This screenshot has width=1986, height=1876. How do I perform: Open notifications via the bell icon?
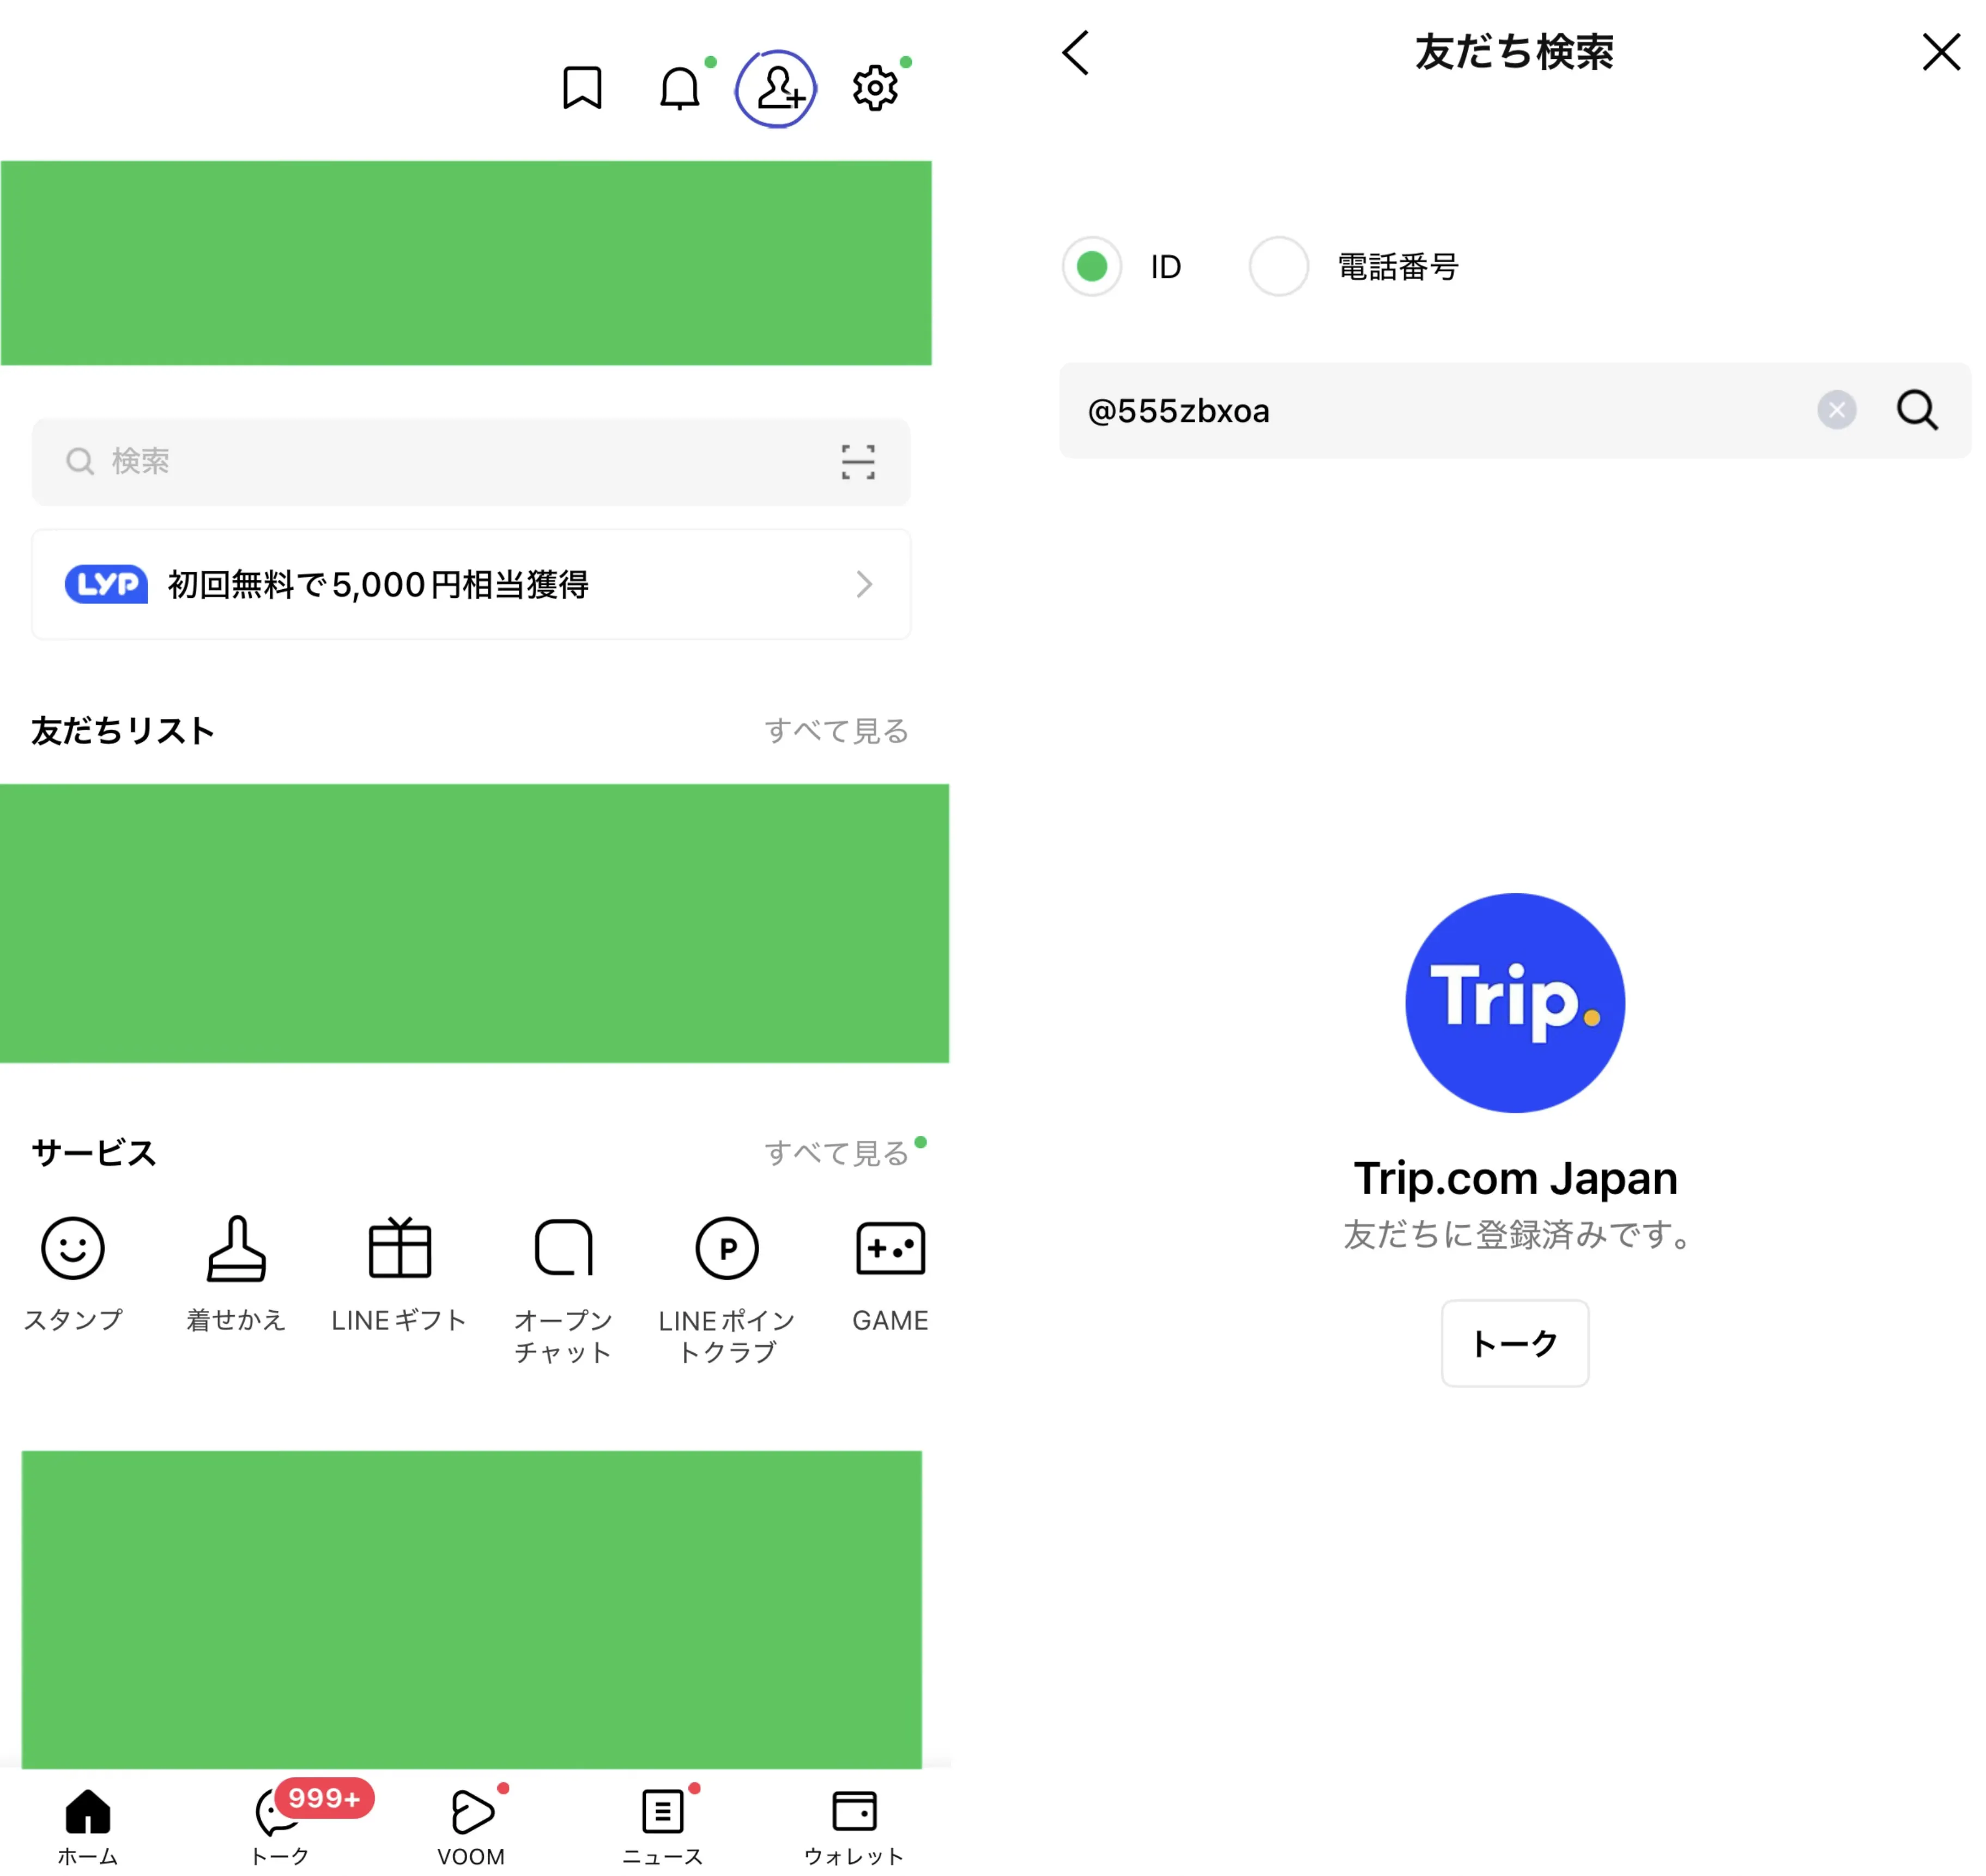pos(680,88)
